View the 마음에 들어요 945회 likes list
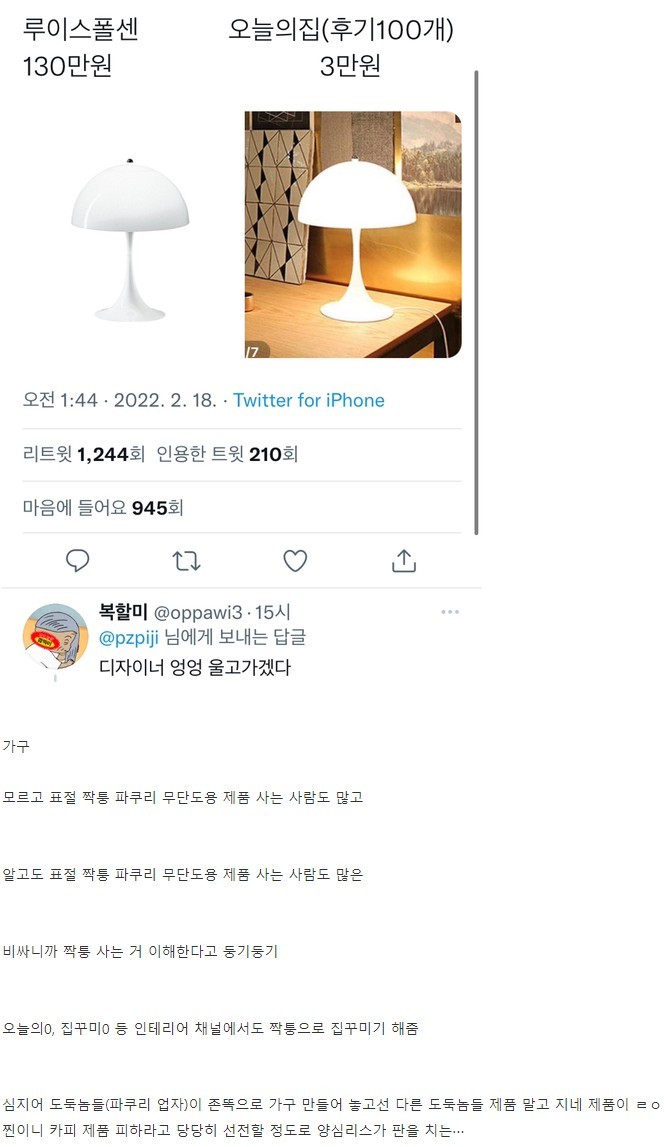Viewport: 664px width, 1147px height. [102, 508]
